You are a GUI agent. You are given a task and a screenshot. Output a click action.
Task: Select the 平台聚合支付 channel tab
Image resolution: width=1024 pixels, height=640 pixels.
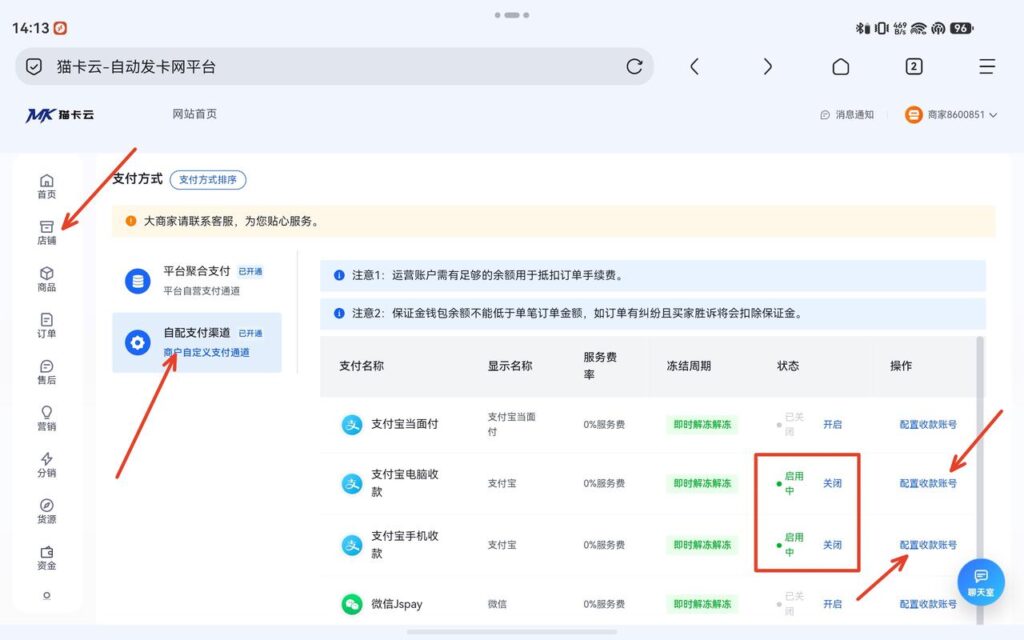197,281
